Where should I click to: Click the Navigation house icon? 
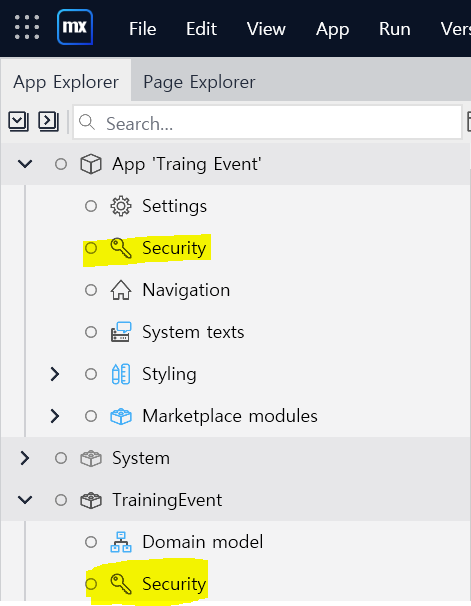pos(121,290)
